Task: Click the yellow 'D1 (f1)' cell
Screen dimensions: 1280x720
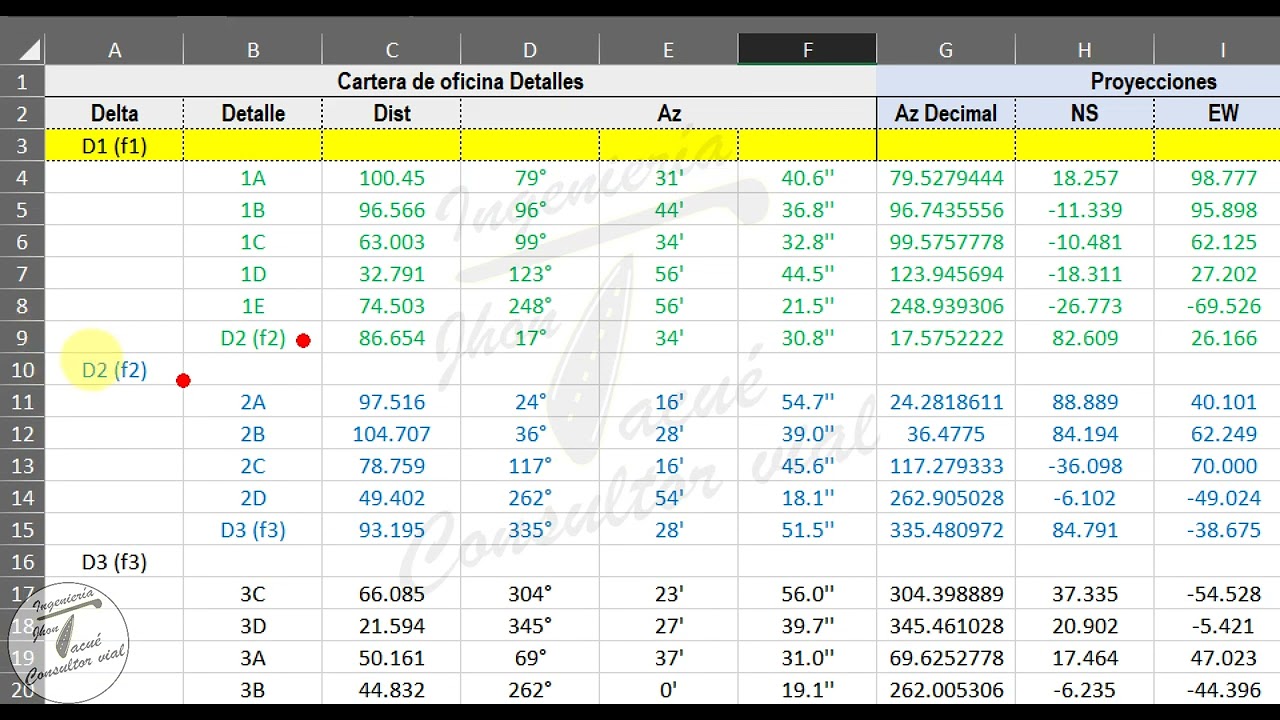Action: [114, 145]
